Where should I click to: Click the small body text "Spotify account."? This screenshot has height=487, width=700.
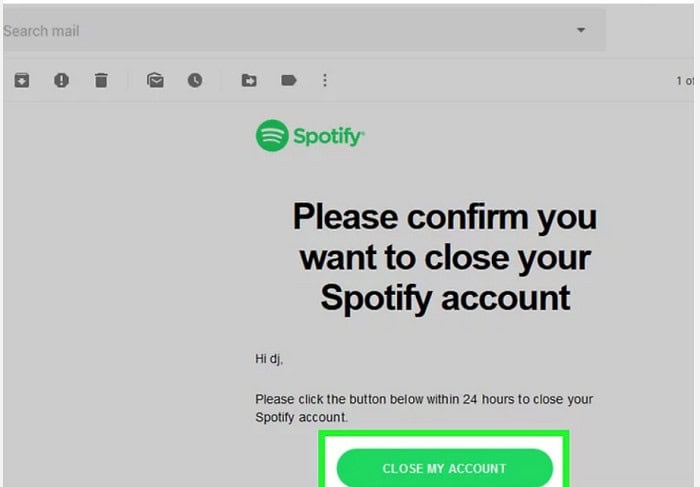point(302,417)
